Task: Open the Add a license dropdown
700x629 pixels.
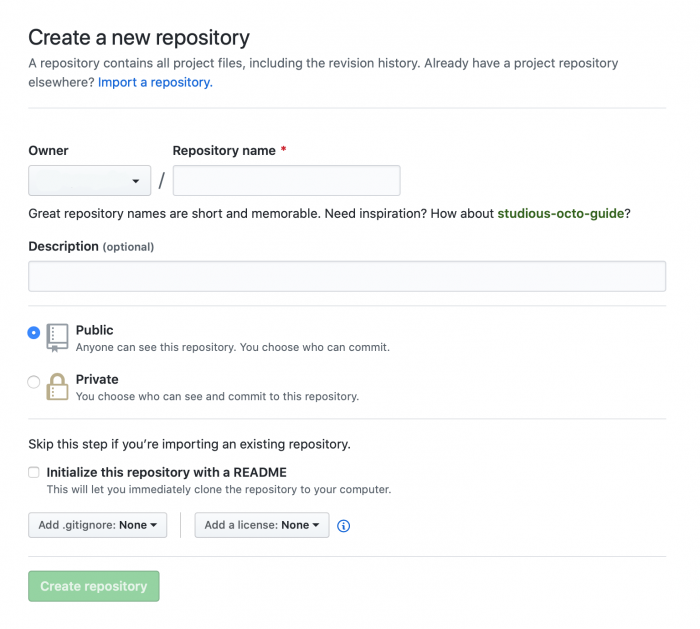Action: pyautogui.click(x=262, y=525)
